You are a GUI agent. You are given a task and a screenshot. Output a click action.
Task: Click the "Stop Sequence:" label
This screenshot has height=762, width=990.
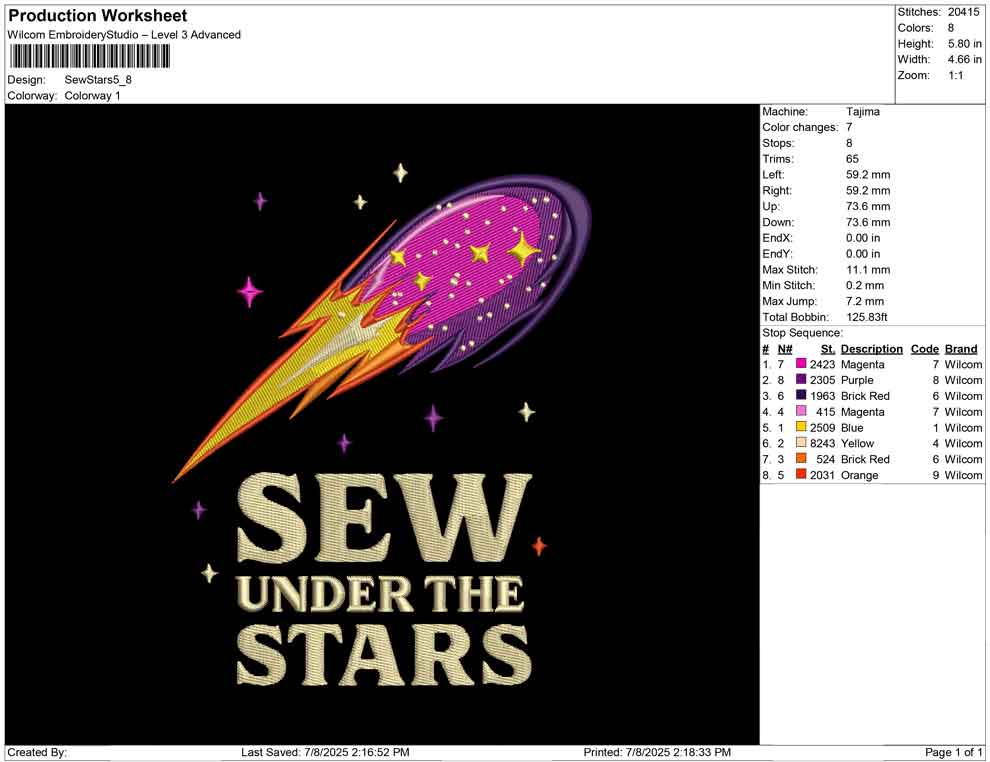(x=802, y=333)
